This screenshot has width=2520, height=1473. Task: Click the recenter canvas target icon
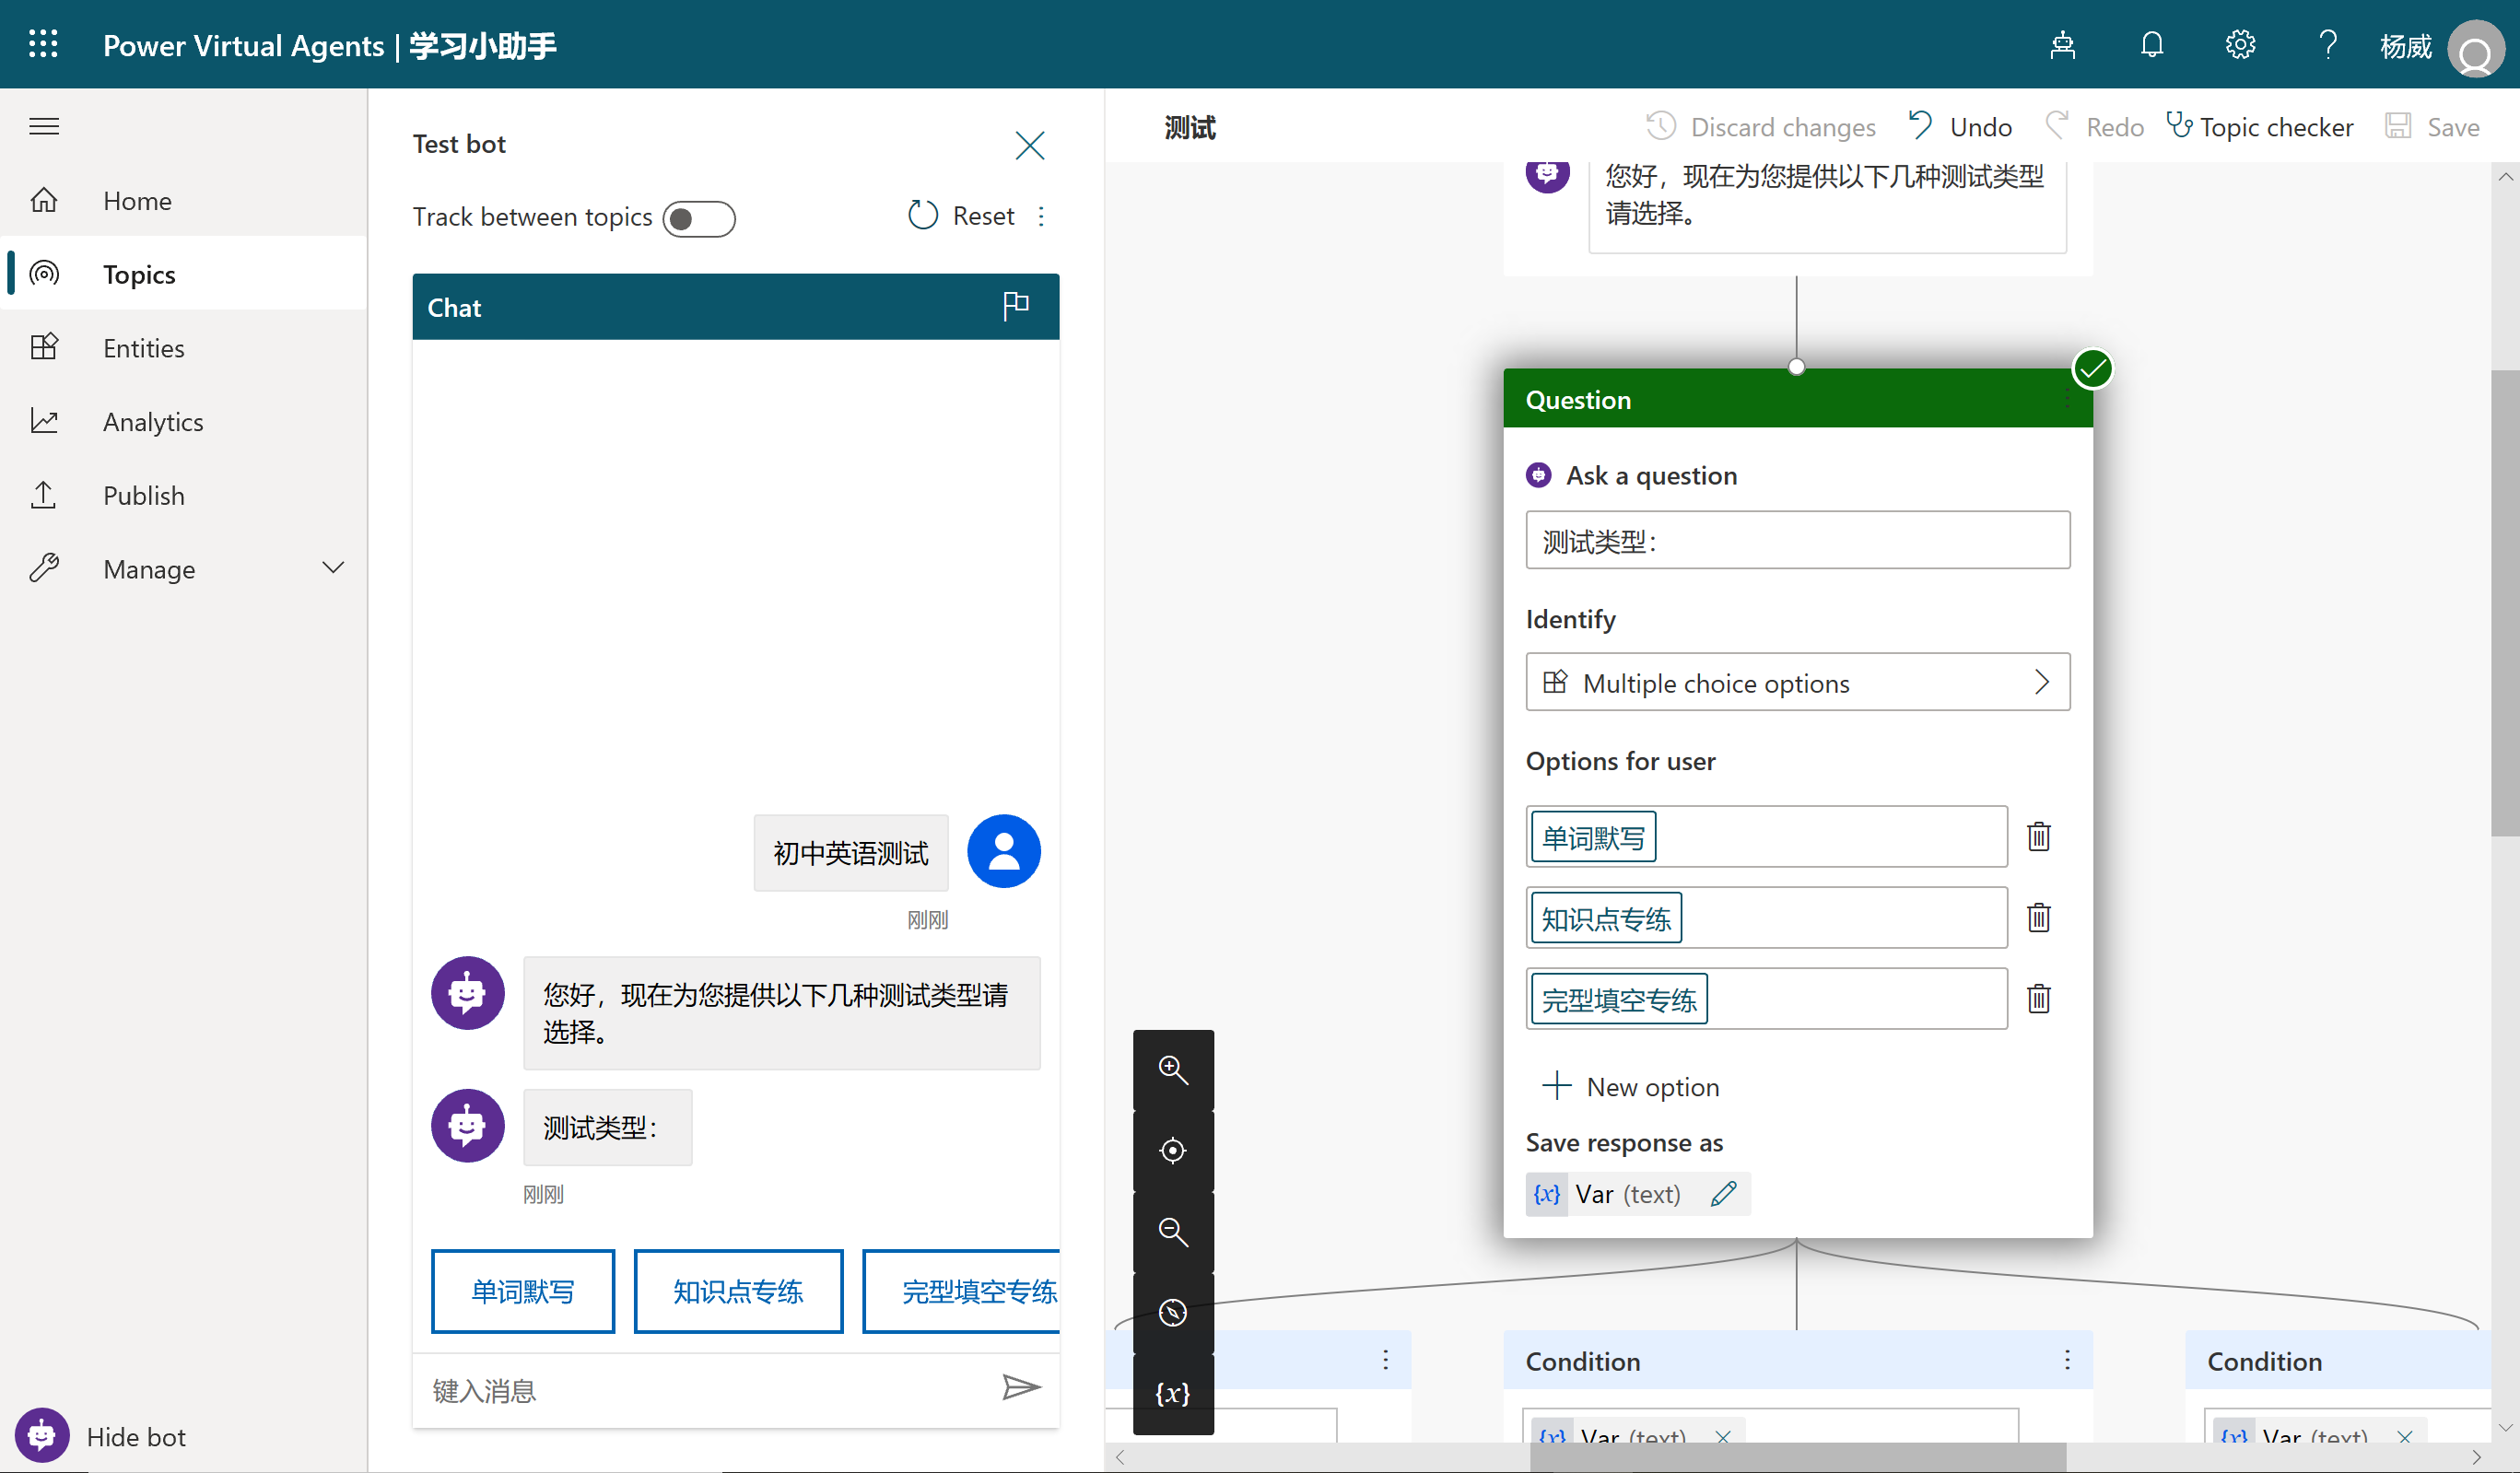click(x=1172, y=1151)
